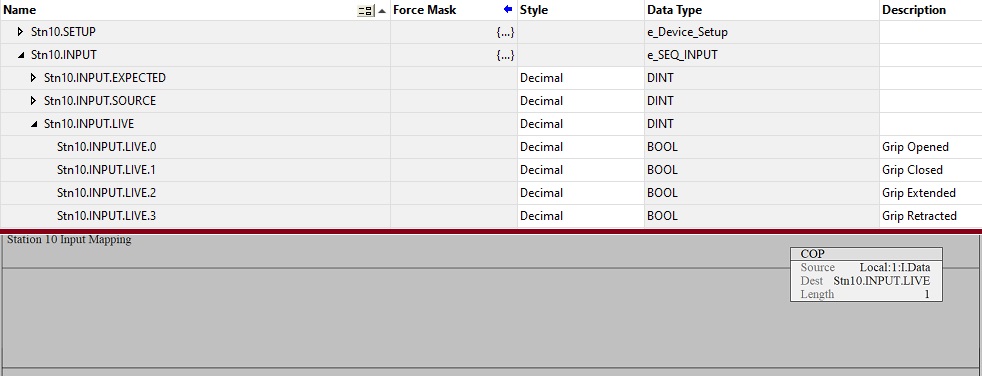Click Style cell of Stn10.INPUT.LIVE
The width and height of the screenshot is (982, 376).
[581, 124]
